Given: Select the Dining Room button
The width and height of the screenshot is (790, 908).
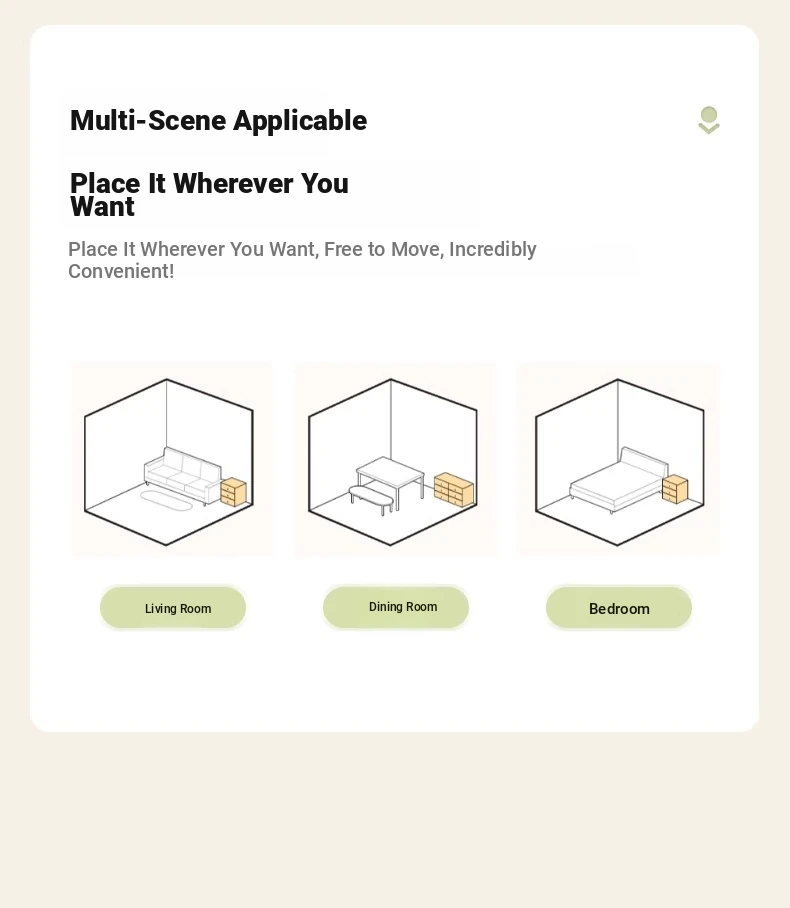Looking at the screenshot, I should click(x=396, y=607).
